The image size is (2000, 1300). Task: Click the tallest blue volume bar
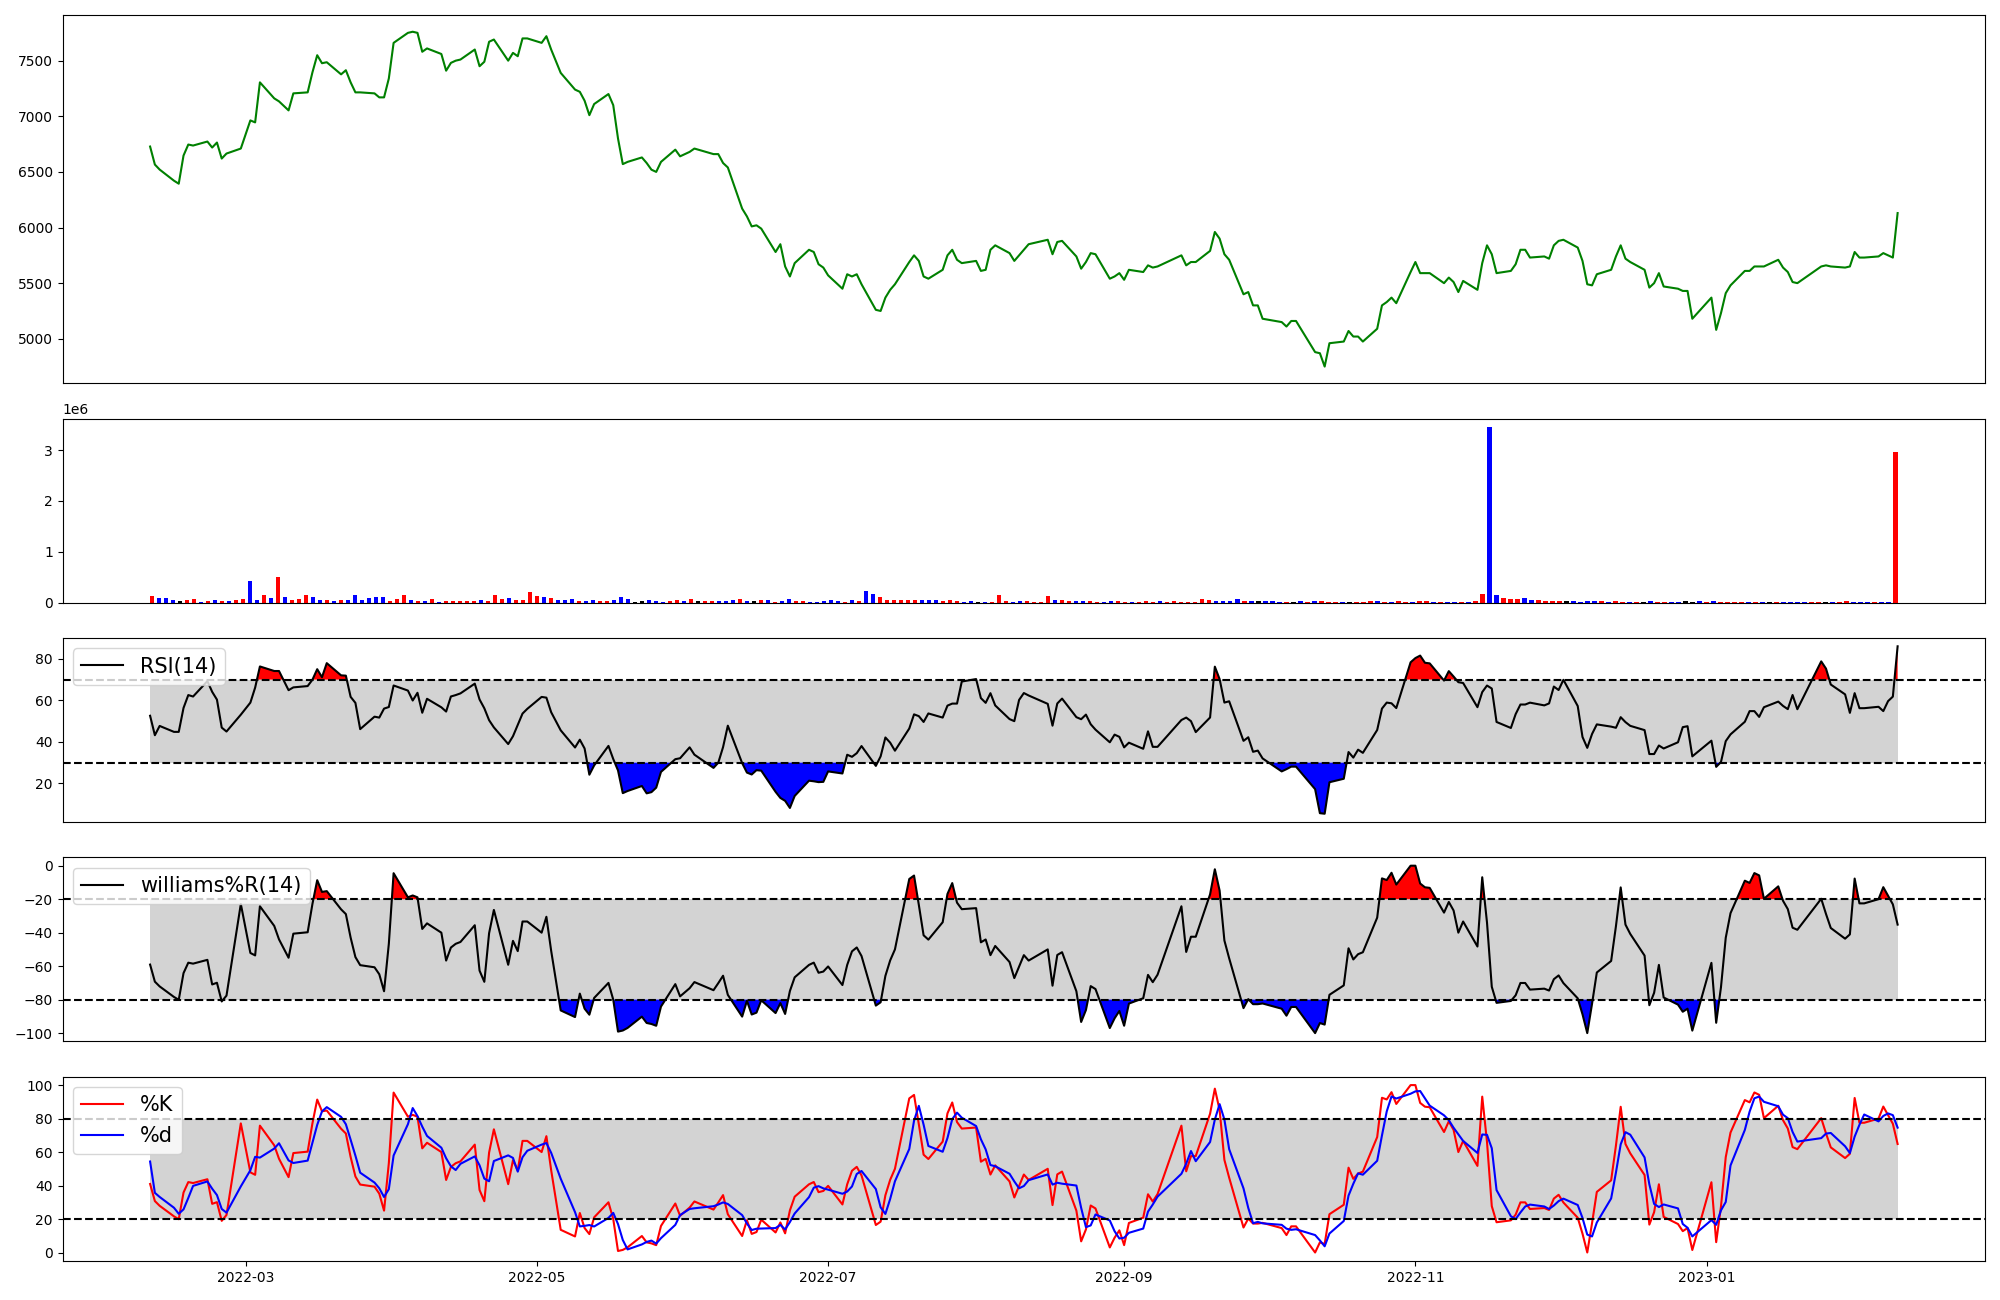[1489, 515]
